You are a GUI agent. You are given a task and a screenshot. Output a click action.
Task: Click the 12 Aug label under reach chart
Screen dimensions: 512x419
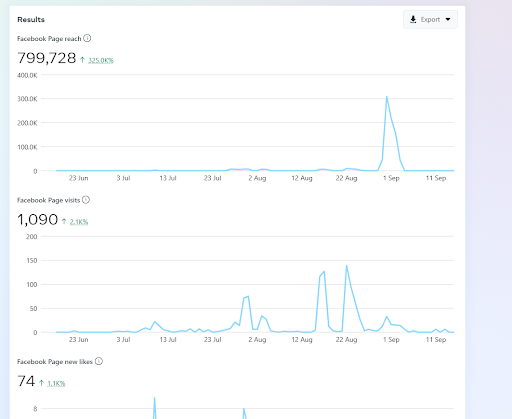click(x=302, y=178)
